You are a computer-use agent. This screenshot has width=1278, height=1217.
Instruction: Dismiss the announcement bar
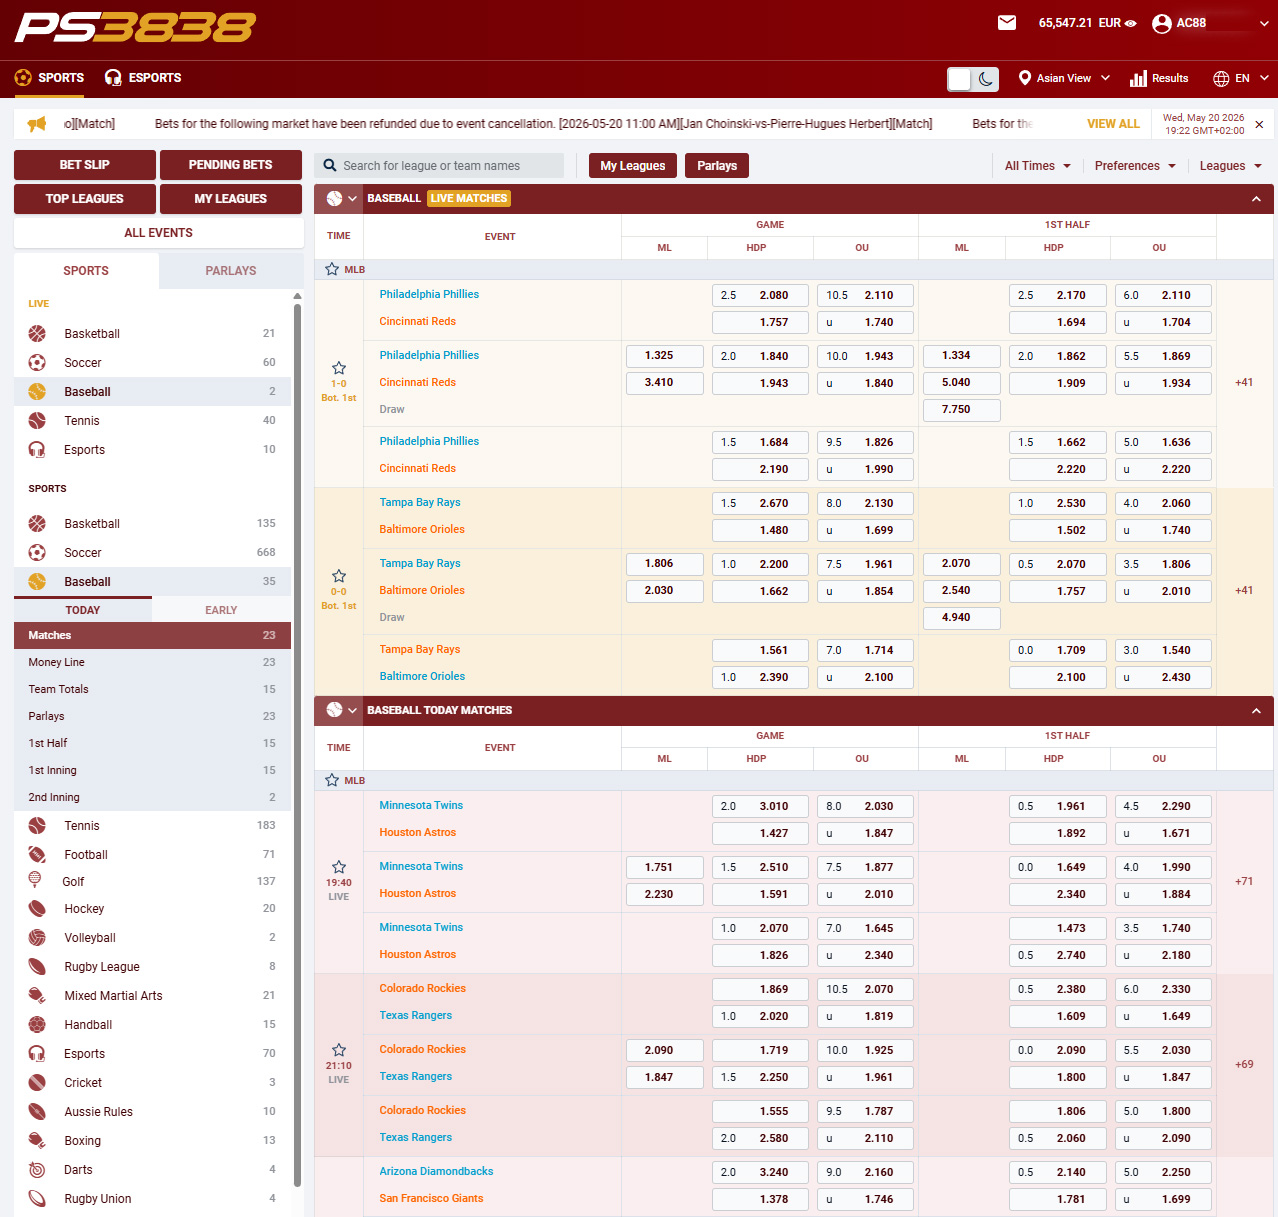coord(1259,124)
